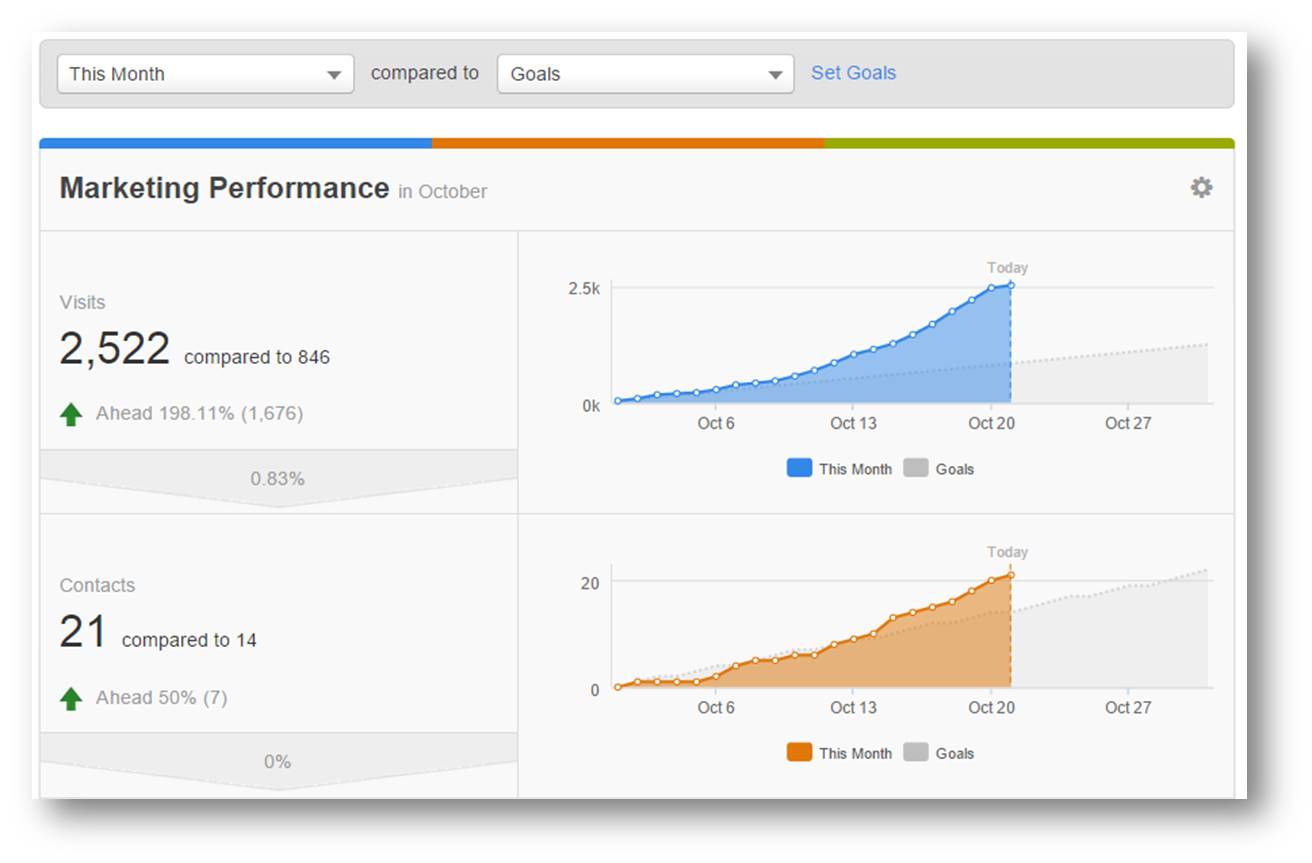Viewport: 1312px width, 863px height.
Task: Click the 2,522 Visits total number
Action: (115, 349)
